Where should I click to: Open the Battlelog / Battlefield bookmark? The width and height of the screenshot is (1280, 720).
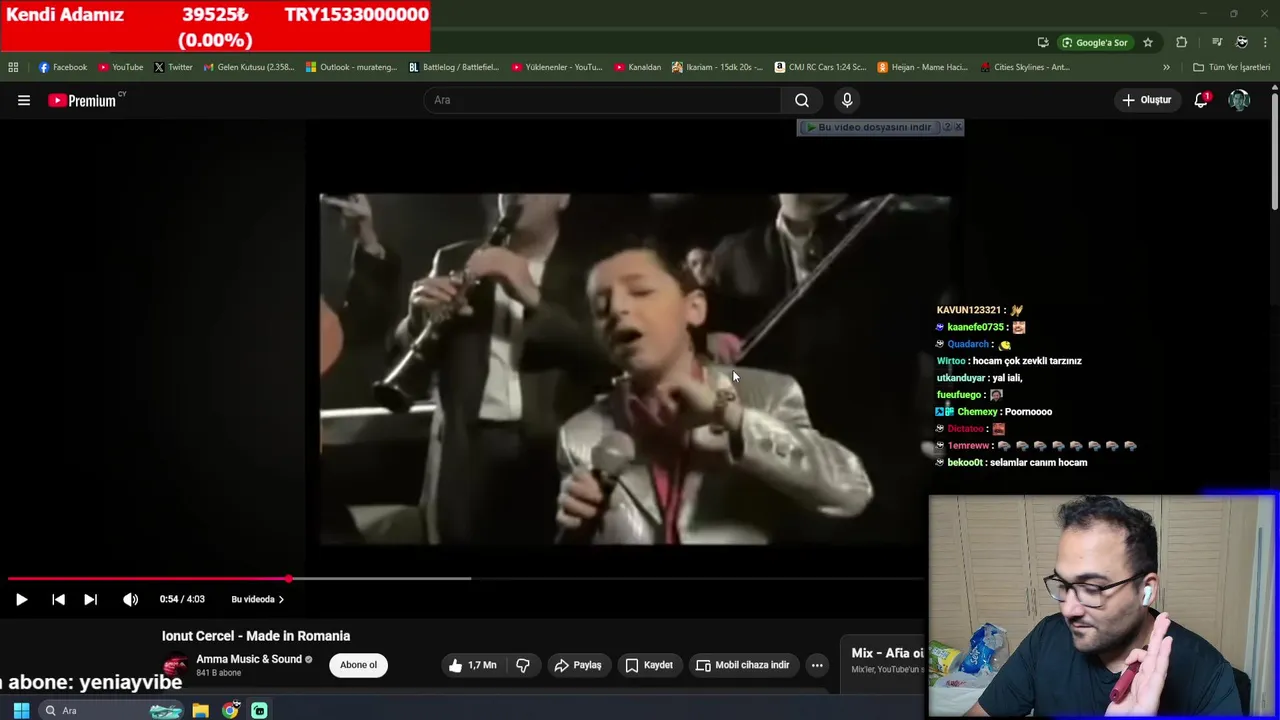[x=454, y=67]
